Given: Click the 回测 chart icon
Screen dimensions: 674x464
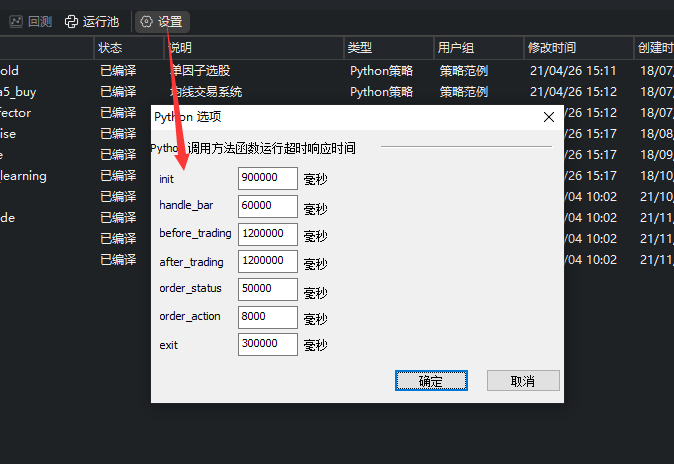Looking at the screenshot, I should 16,22.
